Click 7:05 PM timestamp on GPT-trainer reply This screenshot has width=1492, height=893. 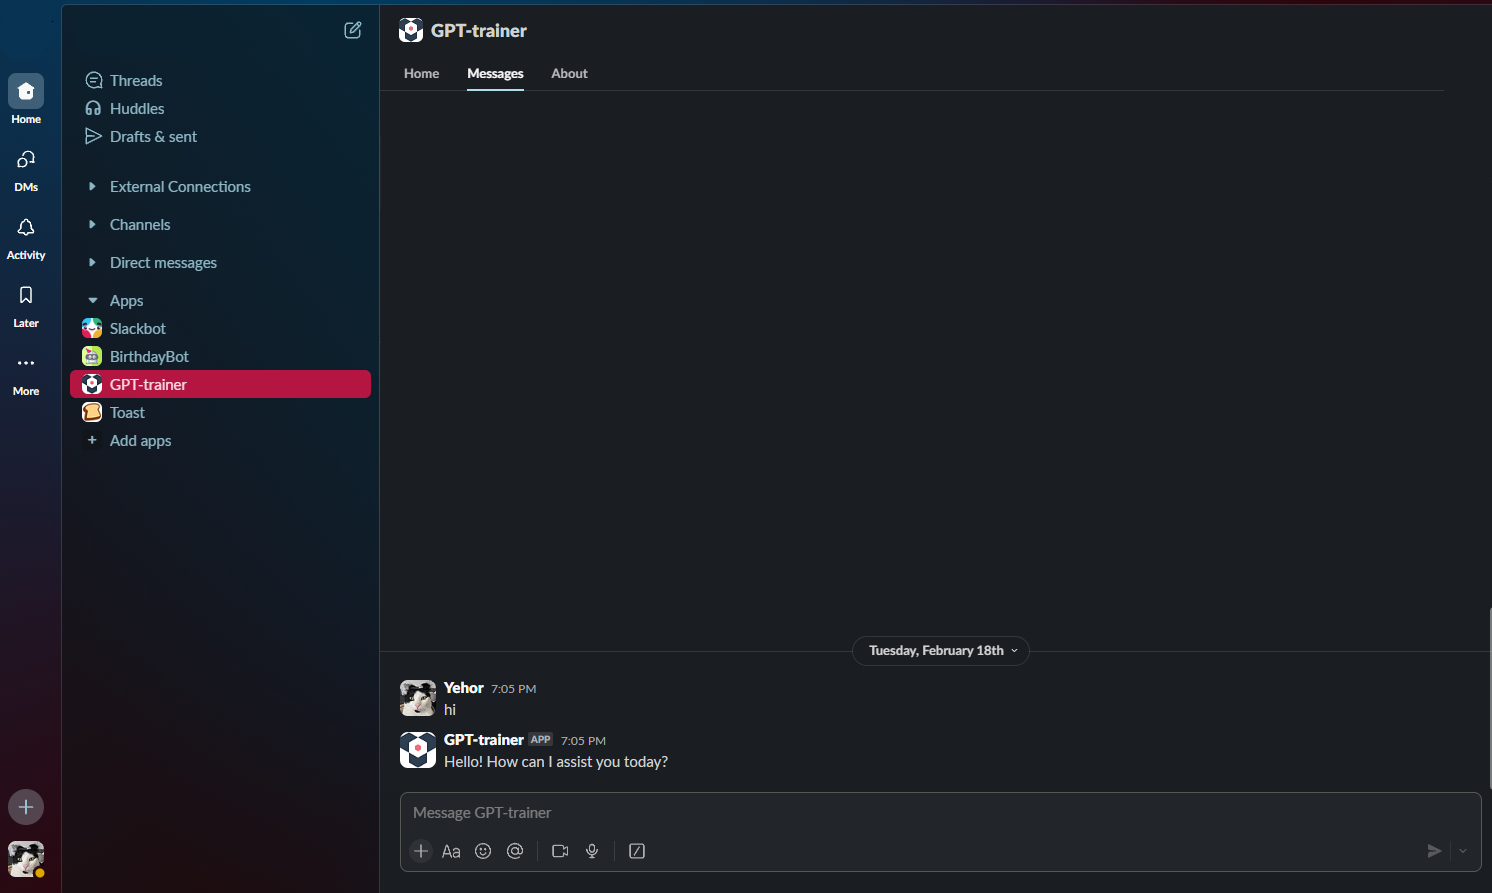[x=583, y=741]
